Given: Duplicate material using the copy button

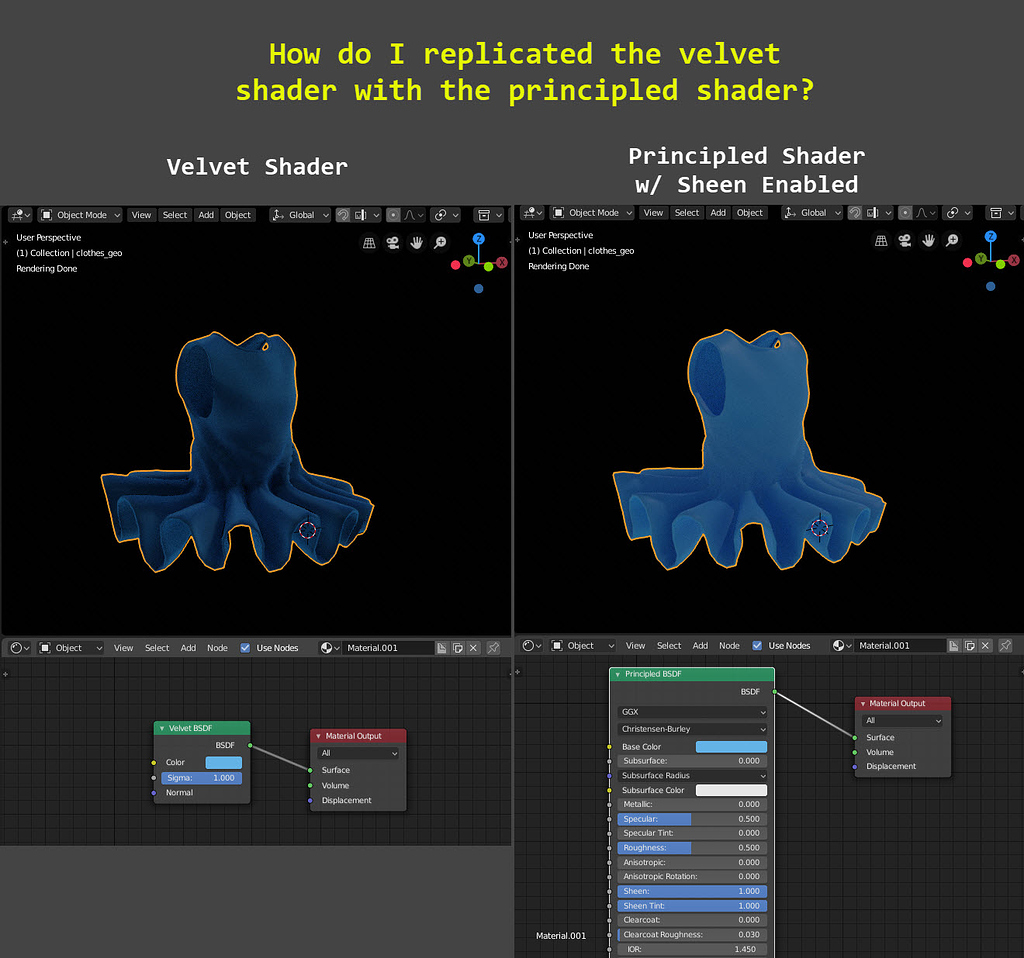Looking at the screenshot, I should [458, 647].
